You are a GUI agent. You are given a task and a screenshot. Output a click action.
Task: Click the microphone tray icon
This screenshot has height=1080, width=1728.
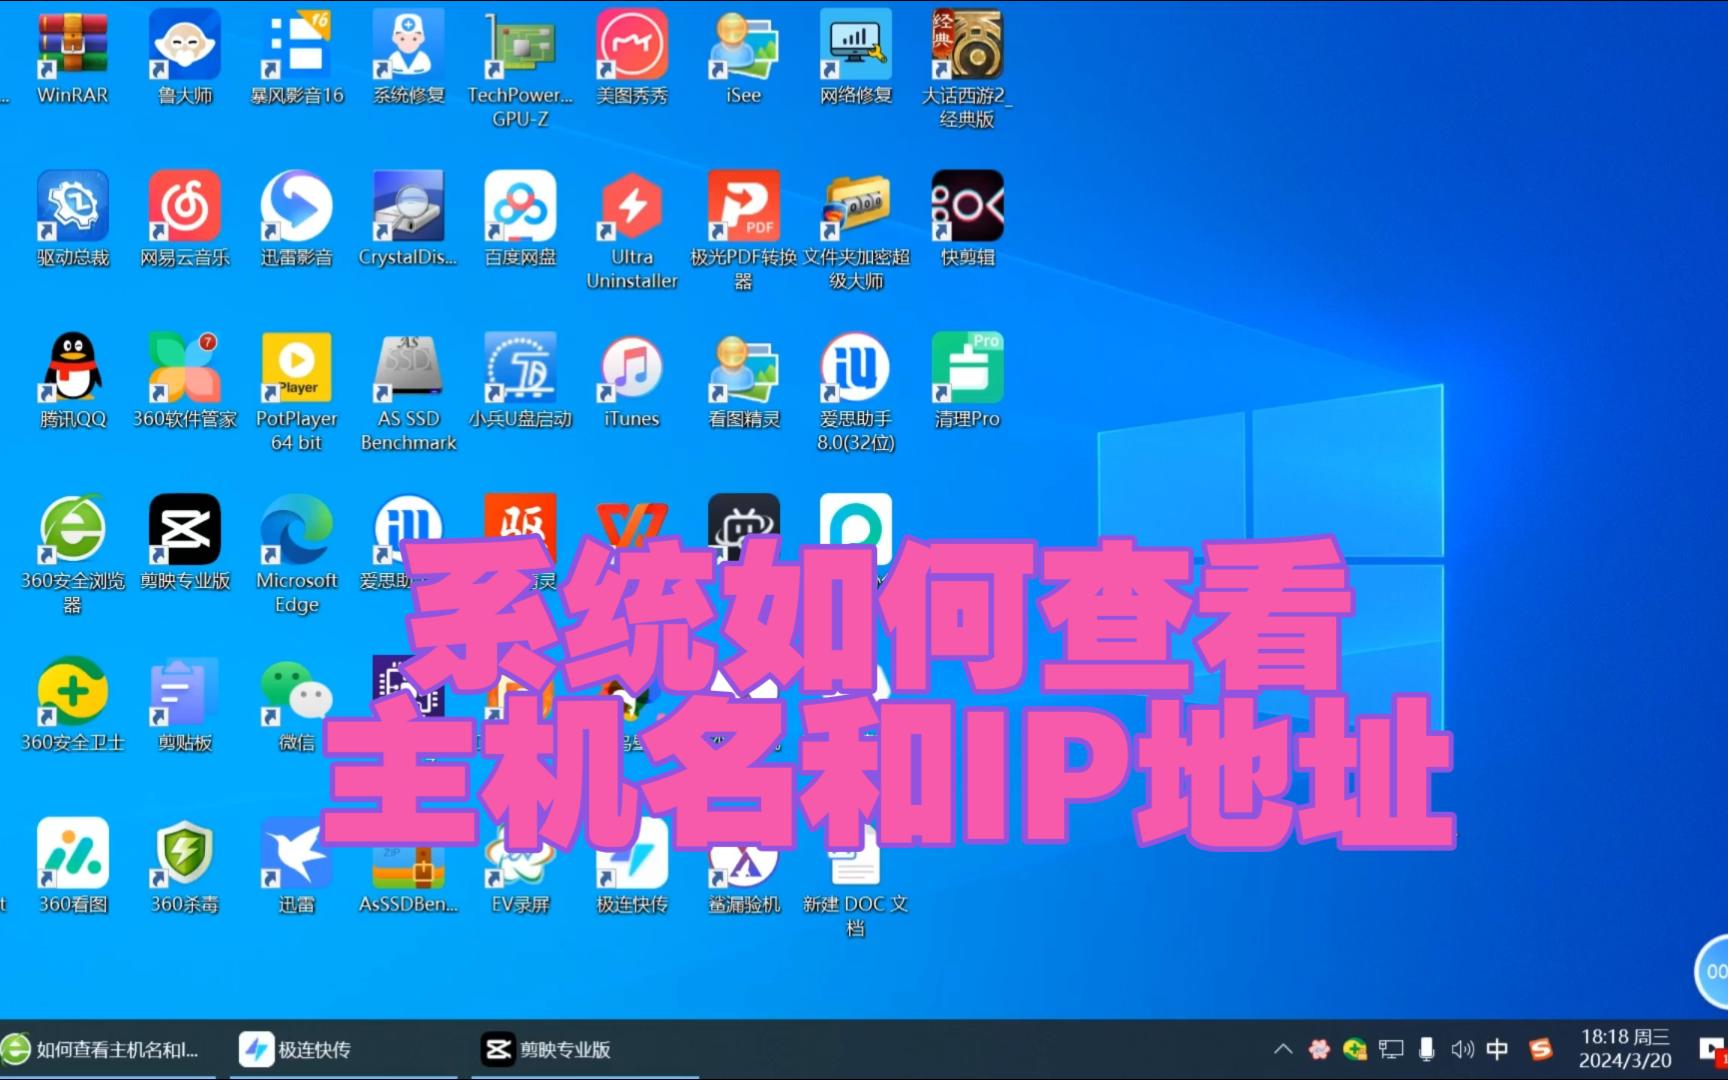click(x=1427, y=1049)
